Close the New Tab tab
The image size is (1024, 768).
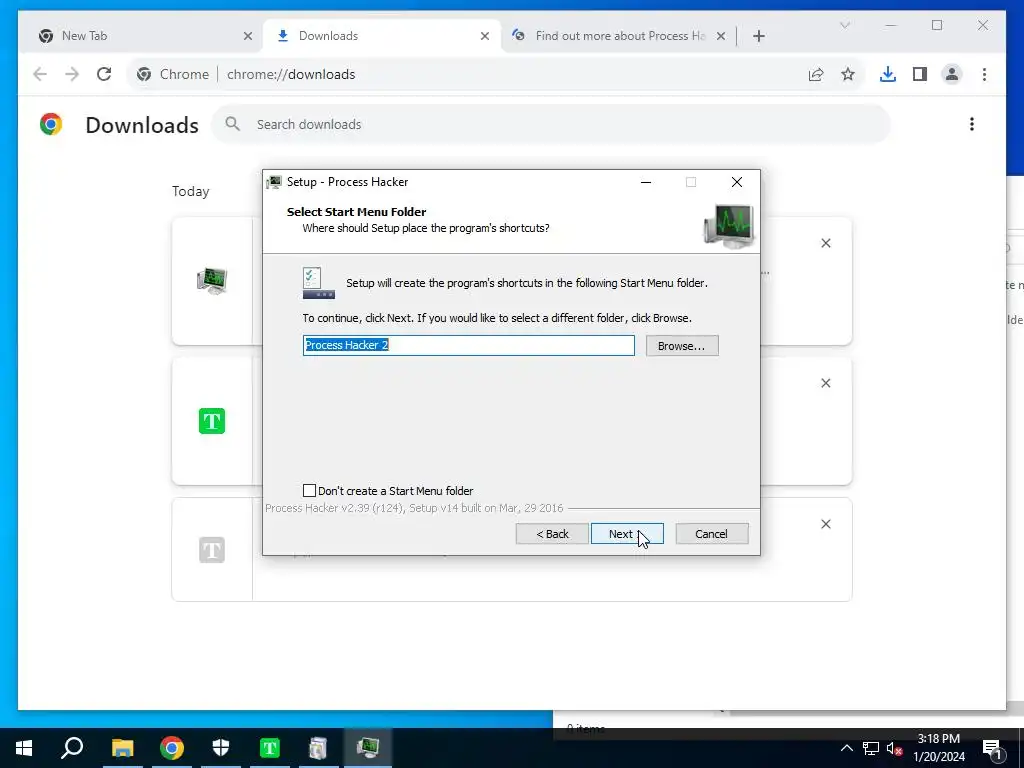pyautogui.click(x=248, y=36)
